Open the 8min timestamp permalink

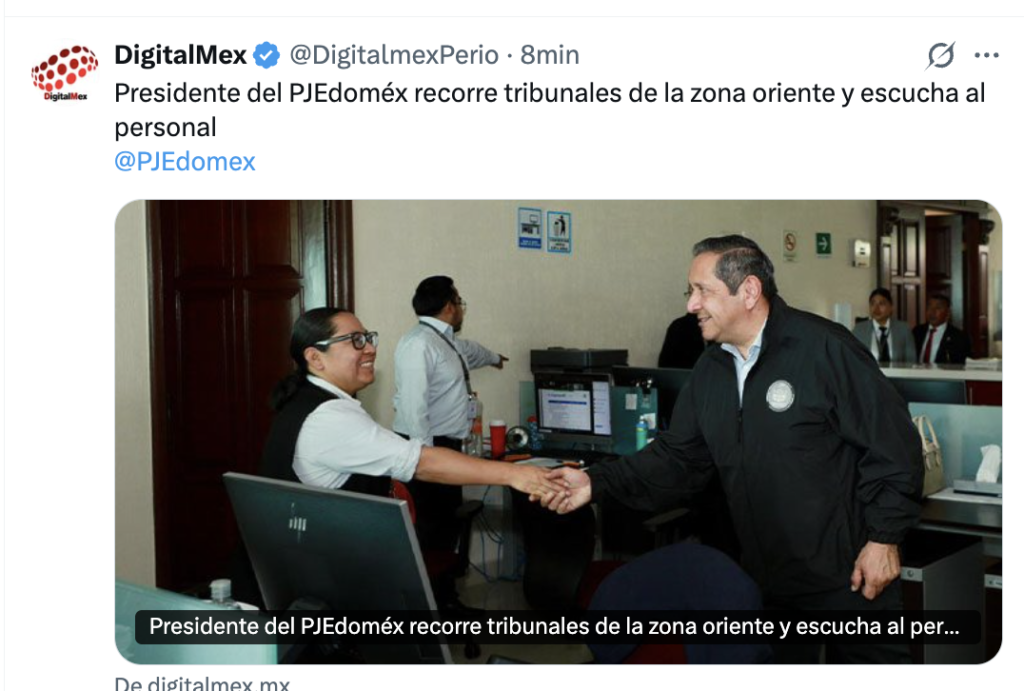click(549, 55)
